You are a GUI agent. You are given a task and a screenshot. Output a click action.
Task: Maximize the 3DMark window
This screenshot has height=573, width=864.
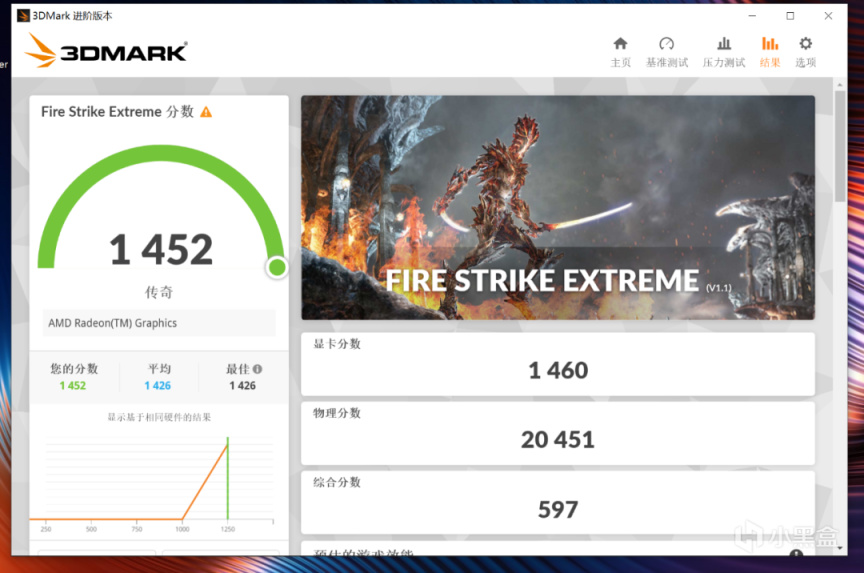point(790,15)
